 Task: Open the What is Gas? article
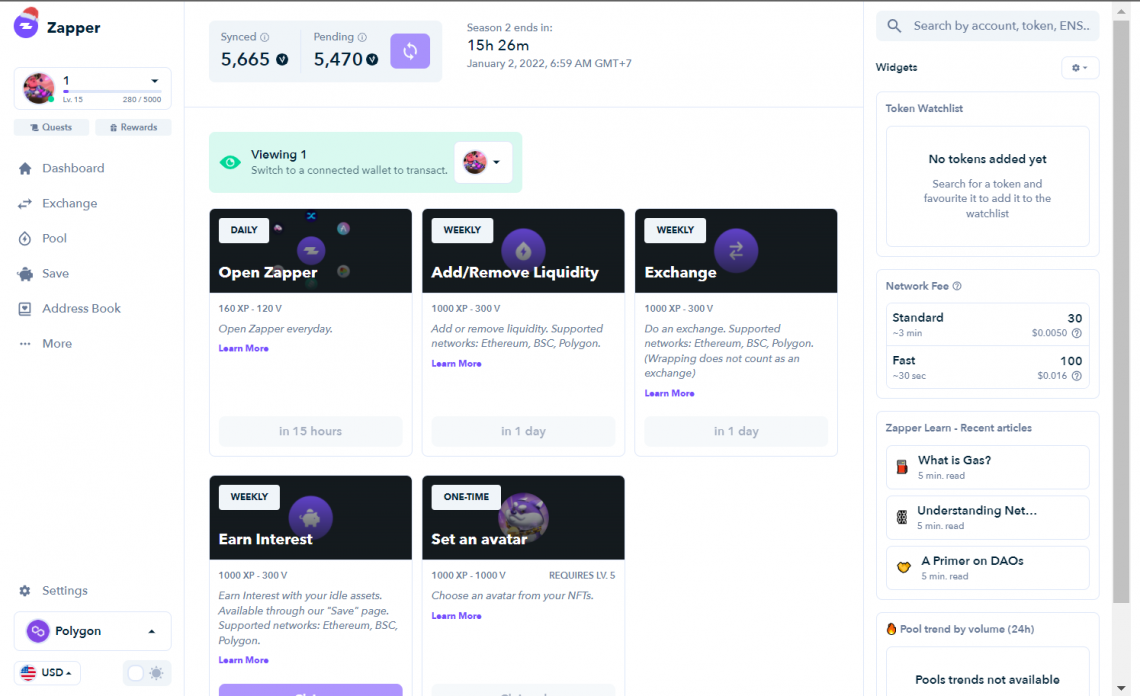click(987, 467)
